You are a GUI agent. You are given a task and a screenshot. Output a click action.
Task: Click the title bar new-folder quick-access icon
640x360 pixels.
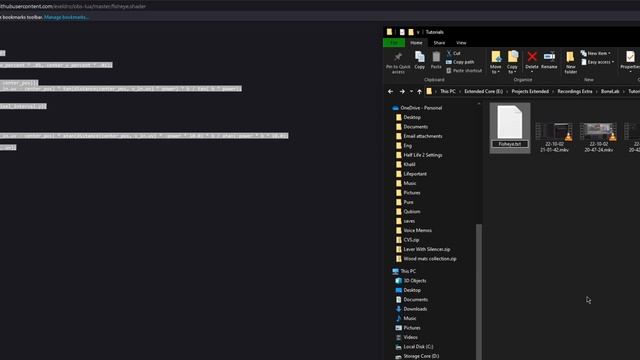click(411, 32)
